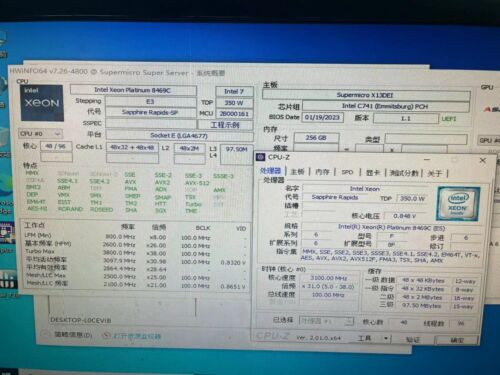500x375 pixels.
Task: Click the fewer-details arrow icon beside 简略信息
Action: pos(46,334)
